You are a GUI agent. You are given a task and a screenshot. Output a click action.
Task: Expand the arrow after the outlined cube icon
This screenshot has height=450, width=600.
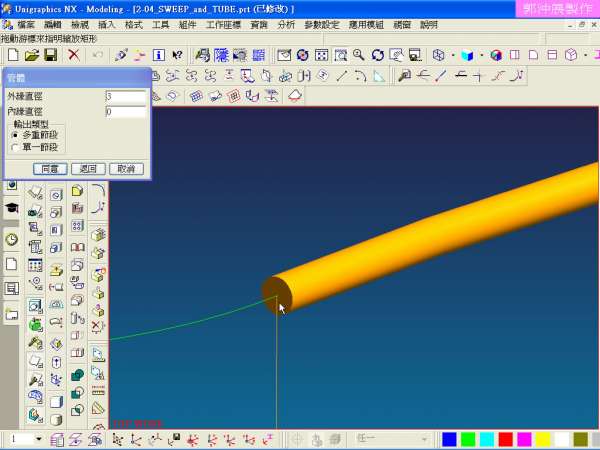585,55
